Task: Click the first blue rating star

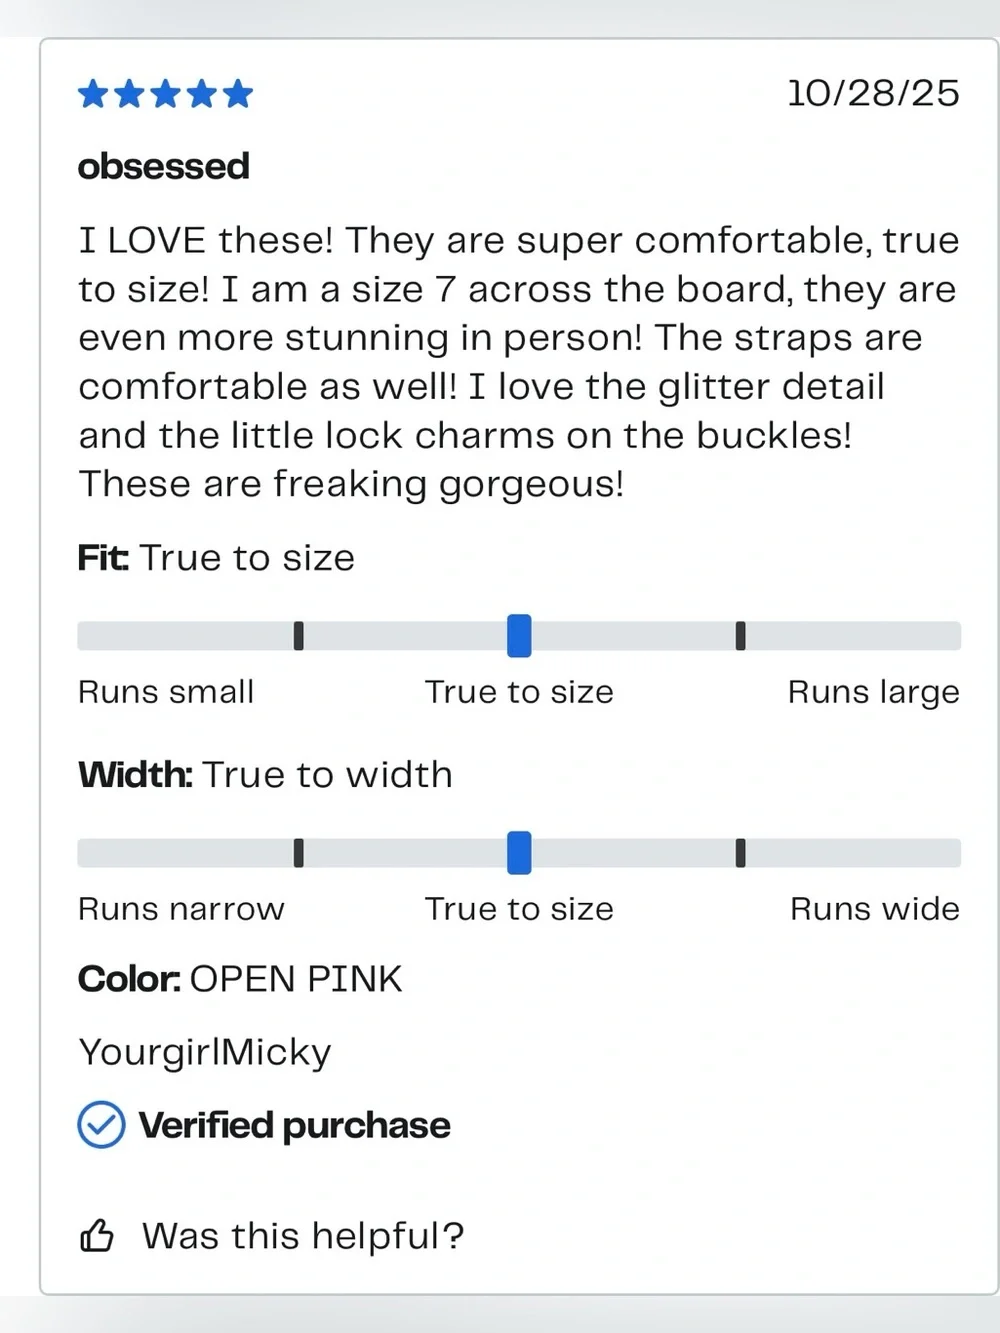Action: pos(93,94)
